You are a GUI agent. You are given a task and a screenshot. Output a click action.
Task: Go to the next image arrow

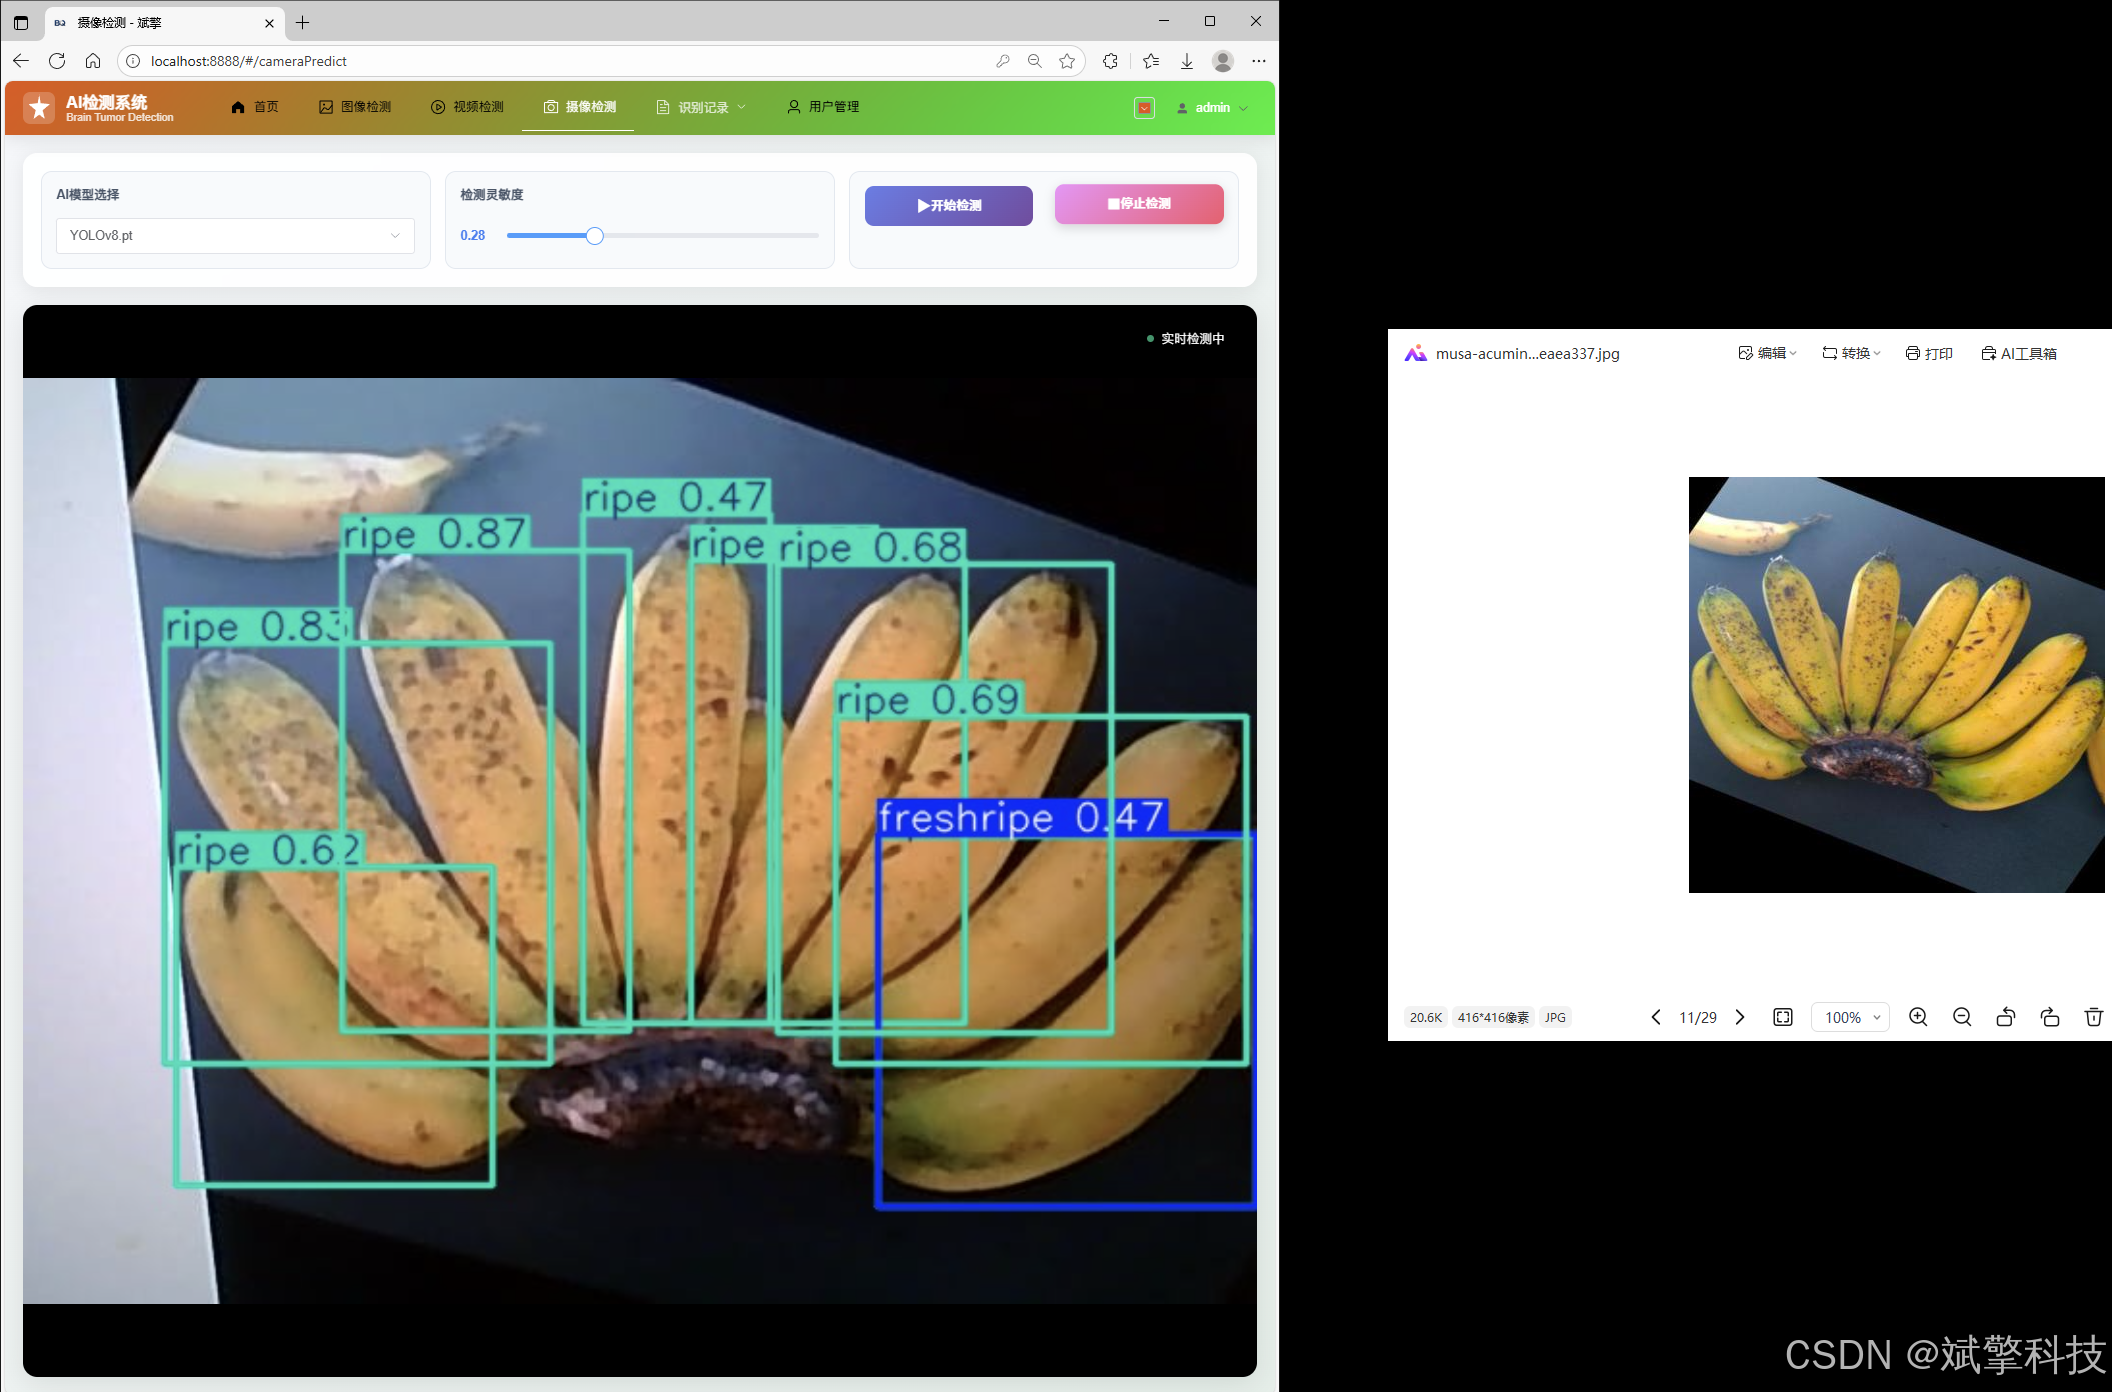pyautogui.click(x=1740, y=1017)
